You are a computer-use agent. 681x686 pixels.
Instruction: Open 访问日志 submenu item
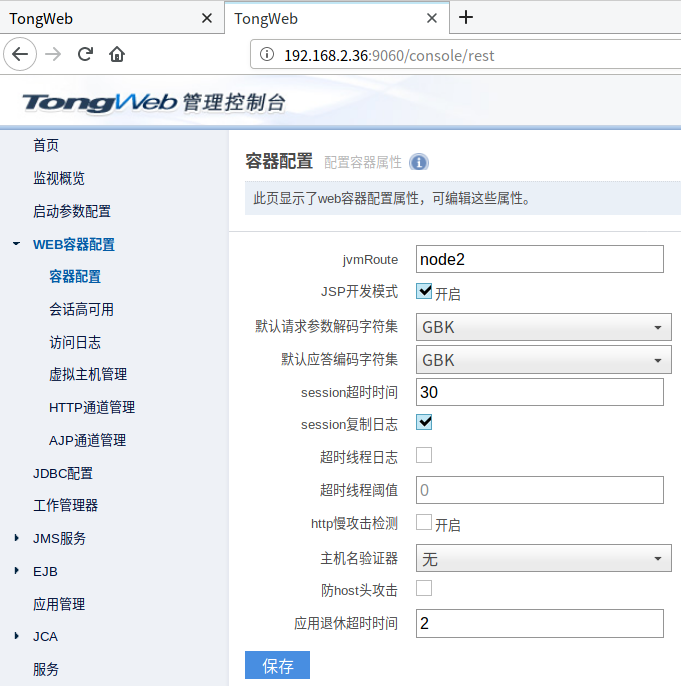(75, 342)
